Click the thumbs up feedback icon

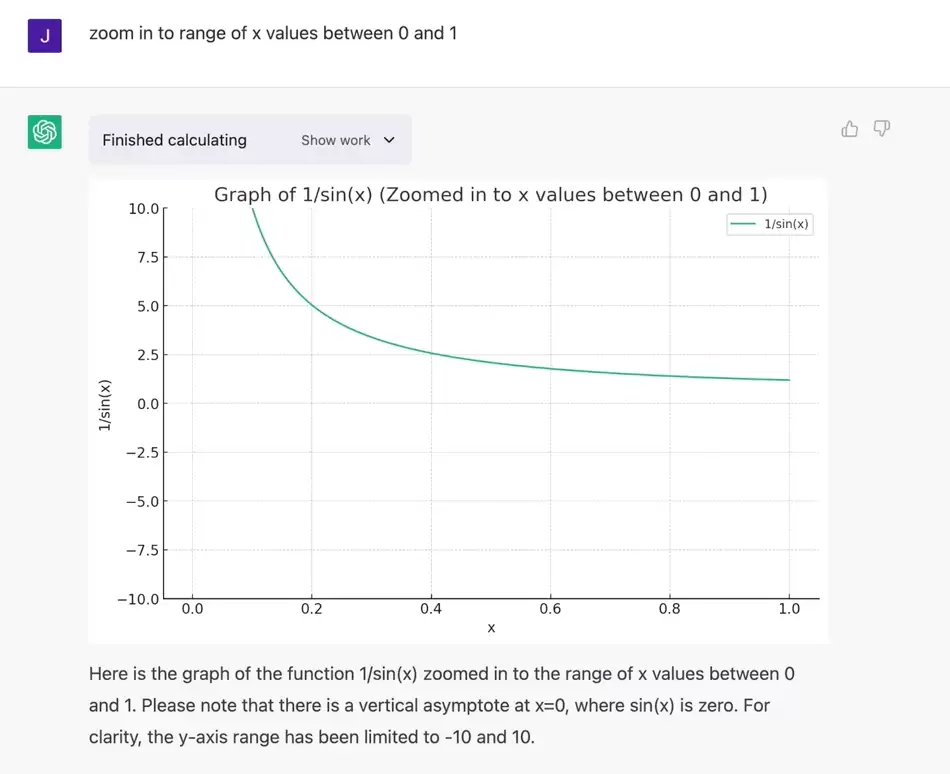tap(849, 128)
